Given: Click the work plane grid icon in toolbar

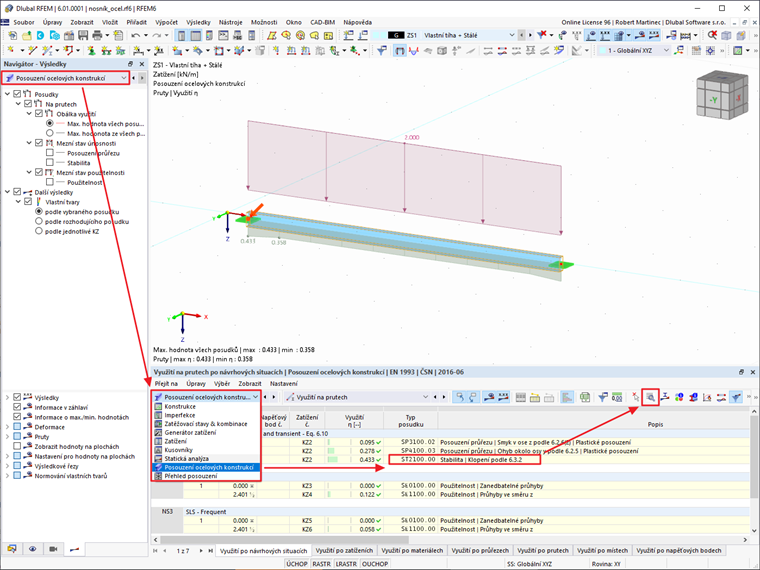Looking at the screenshot, I should point(697,50).
